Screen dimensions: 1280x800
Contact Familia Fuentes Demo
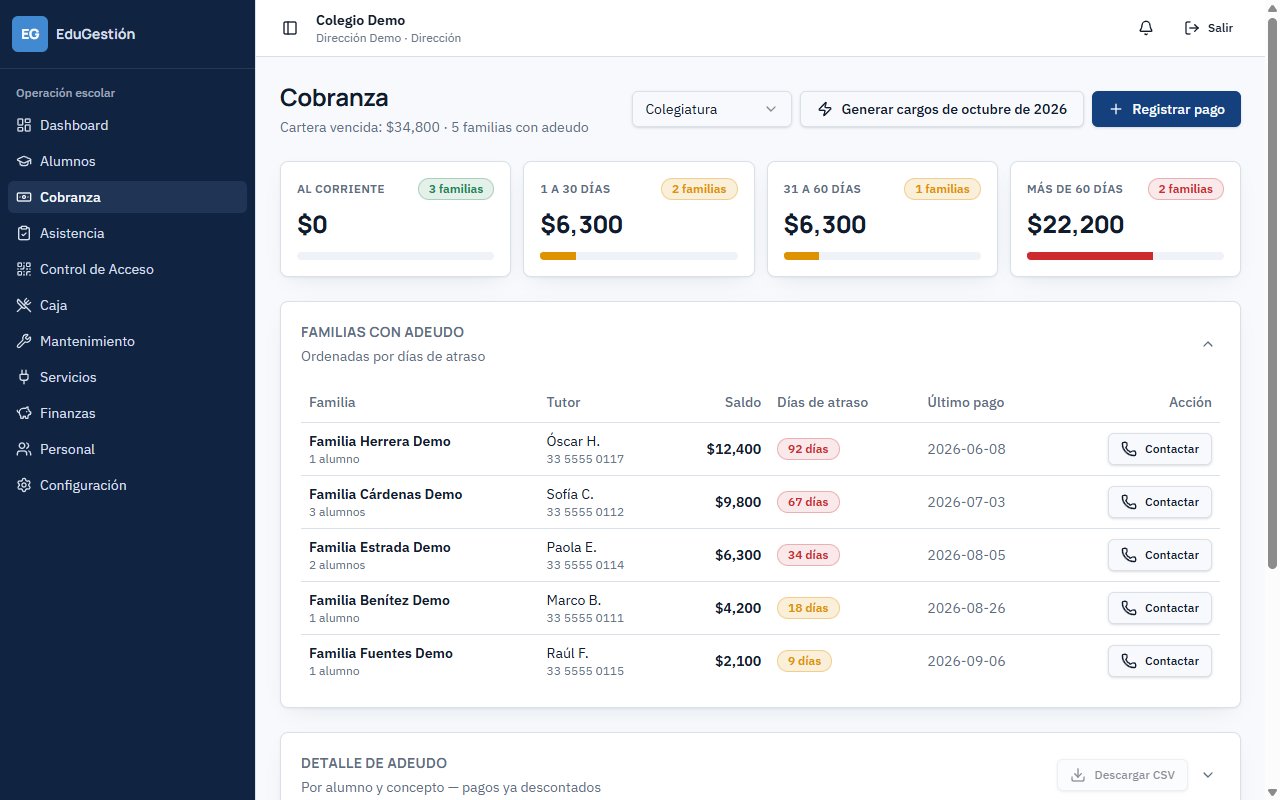1160,661
